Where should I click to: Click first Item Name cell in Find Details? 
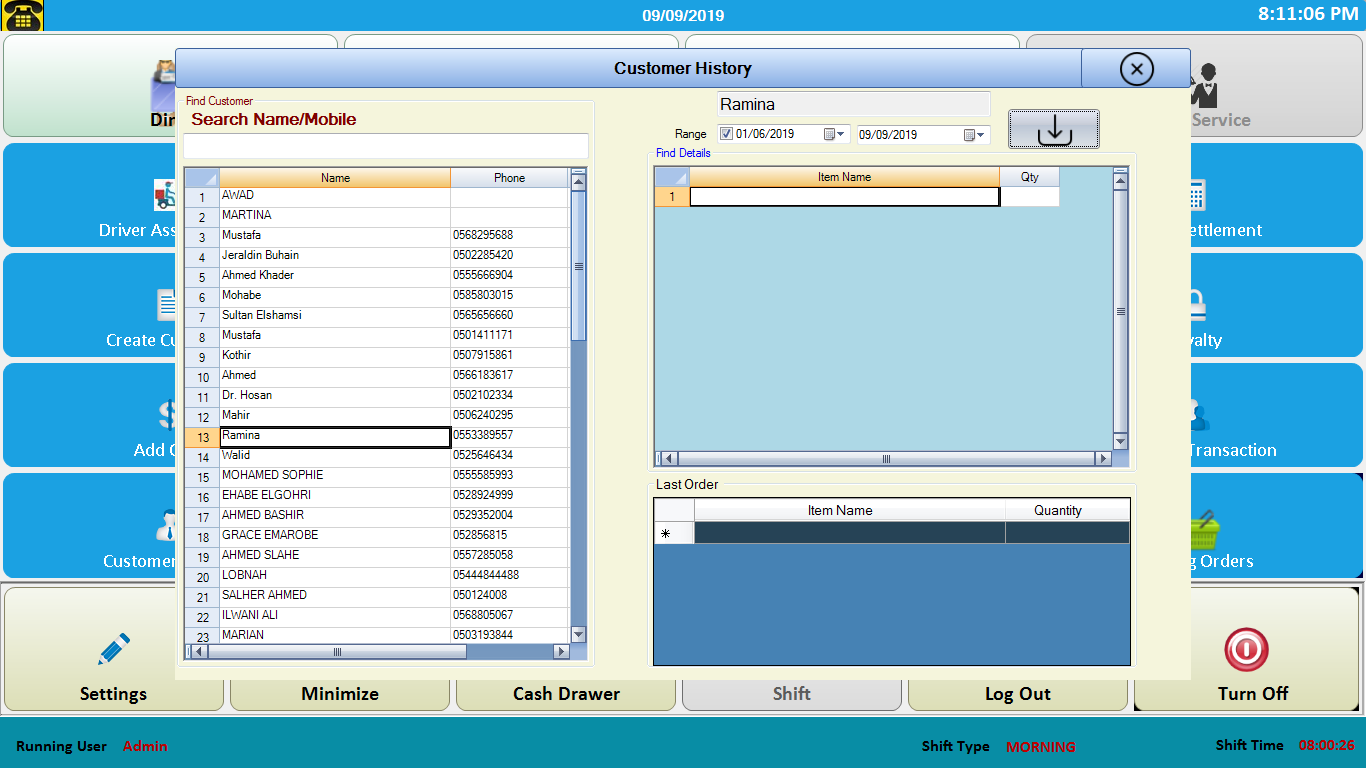844,197
